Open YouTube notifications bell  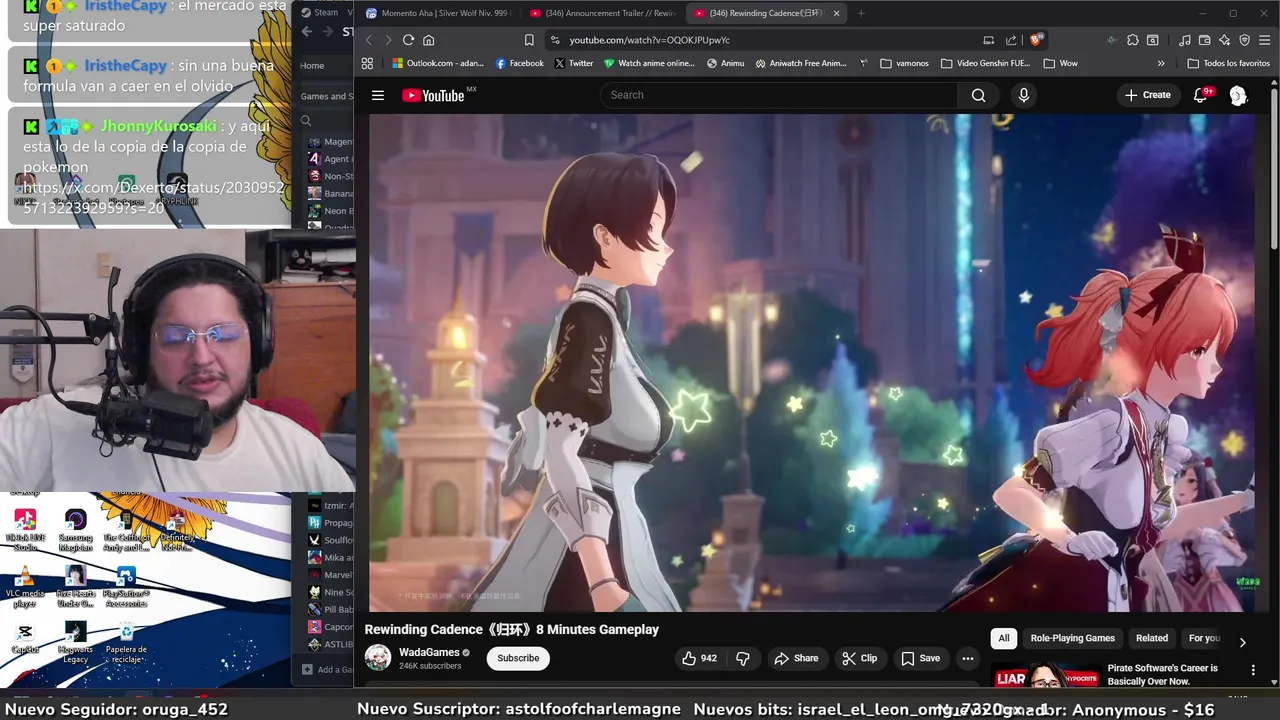coord(1200,95)
